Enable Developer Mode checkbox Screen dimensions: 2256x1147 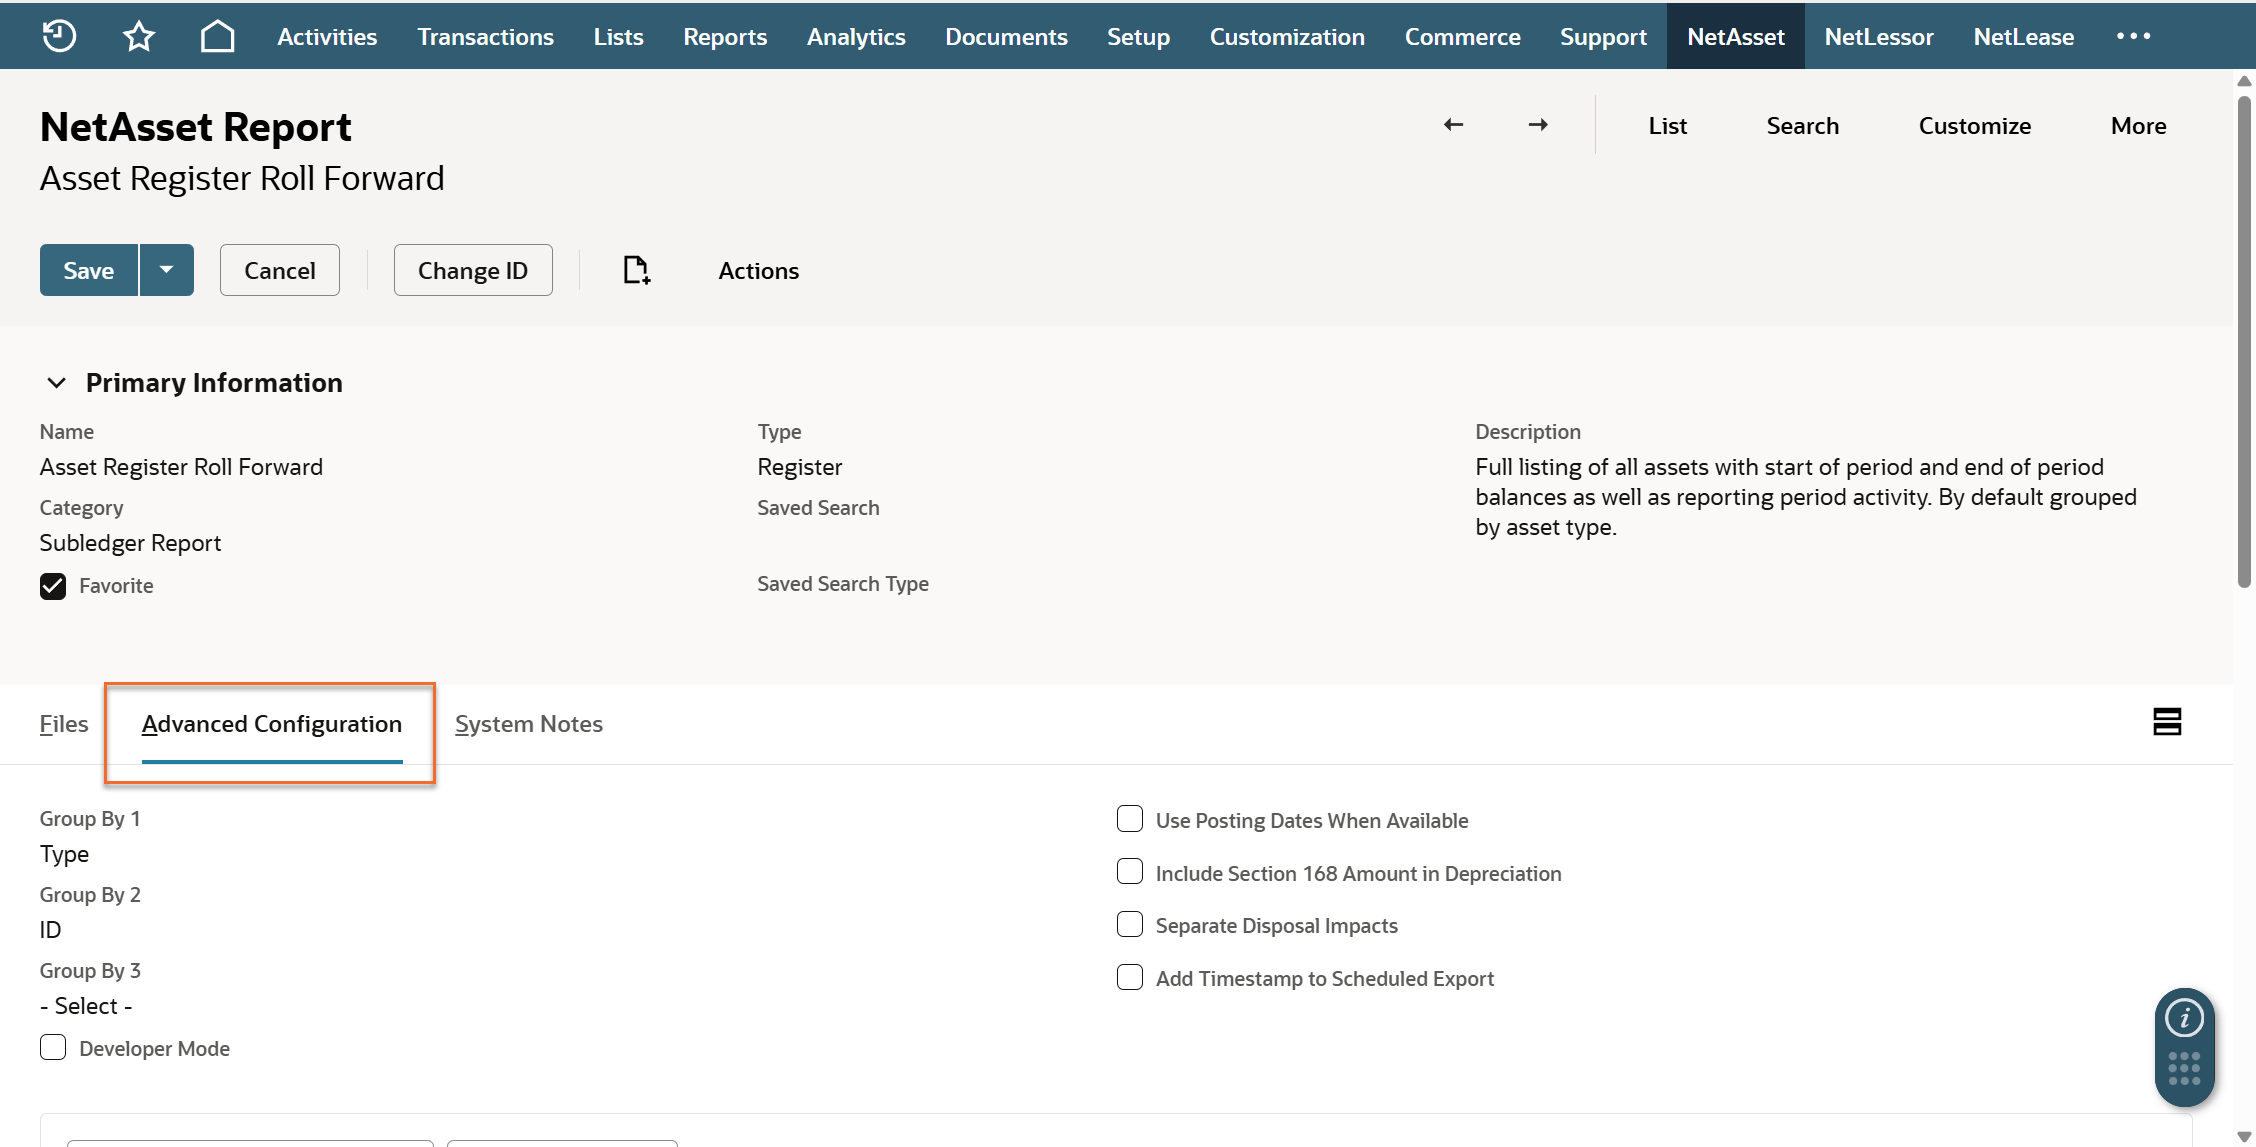tap(53, 1048)
